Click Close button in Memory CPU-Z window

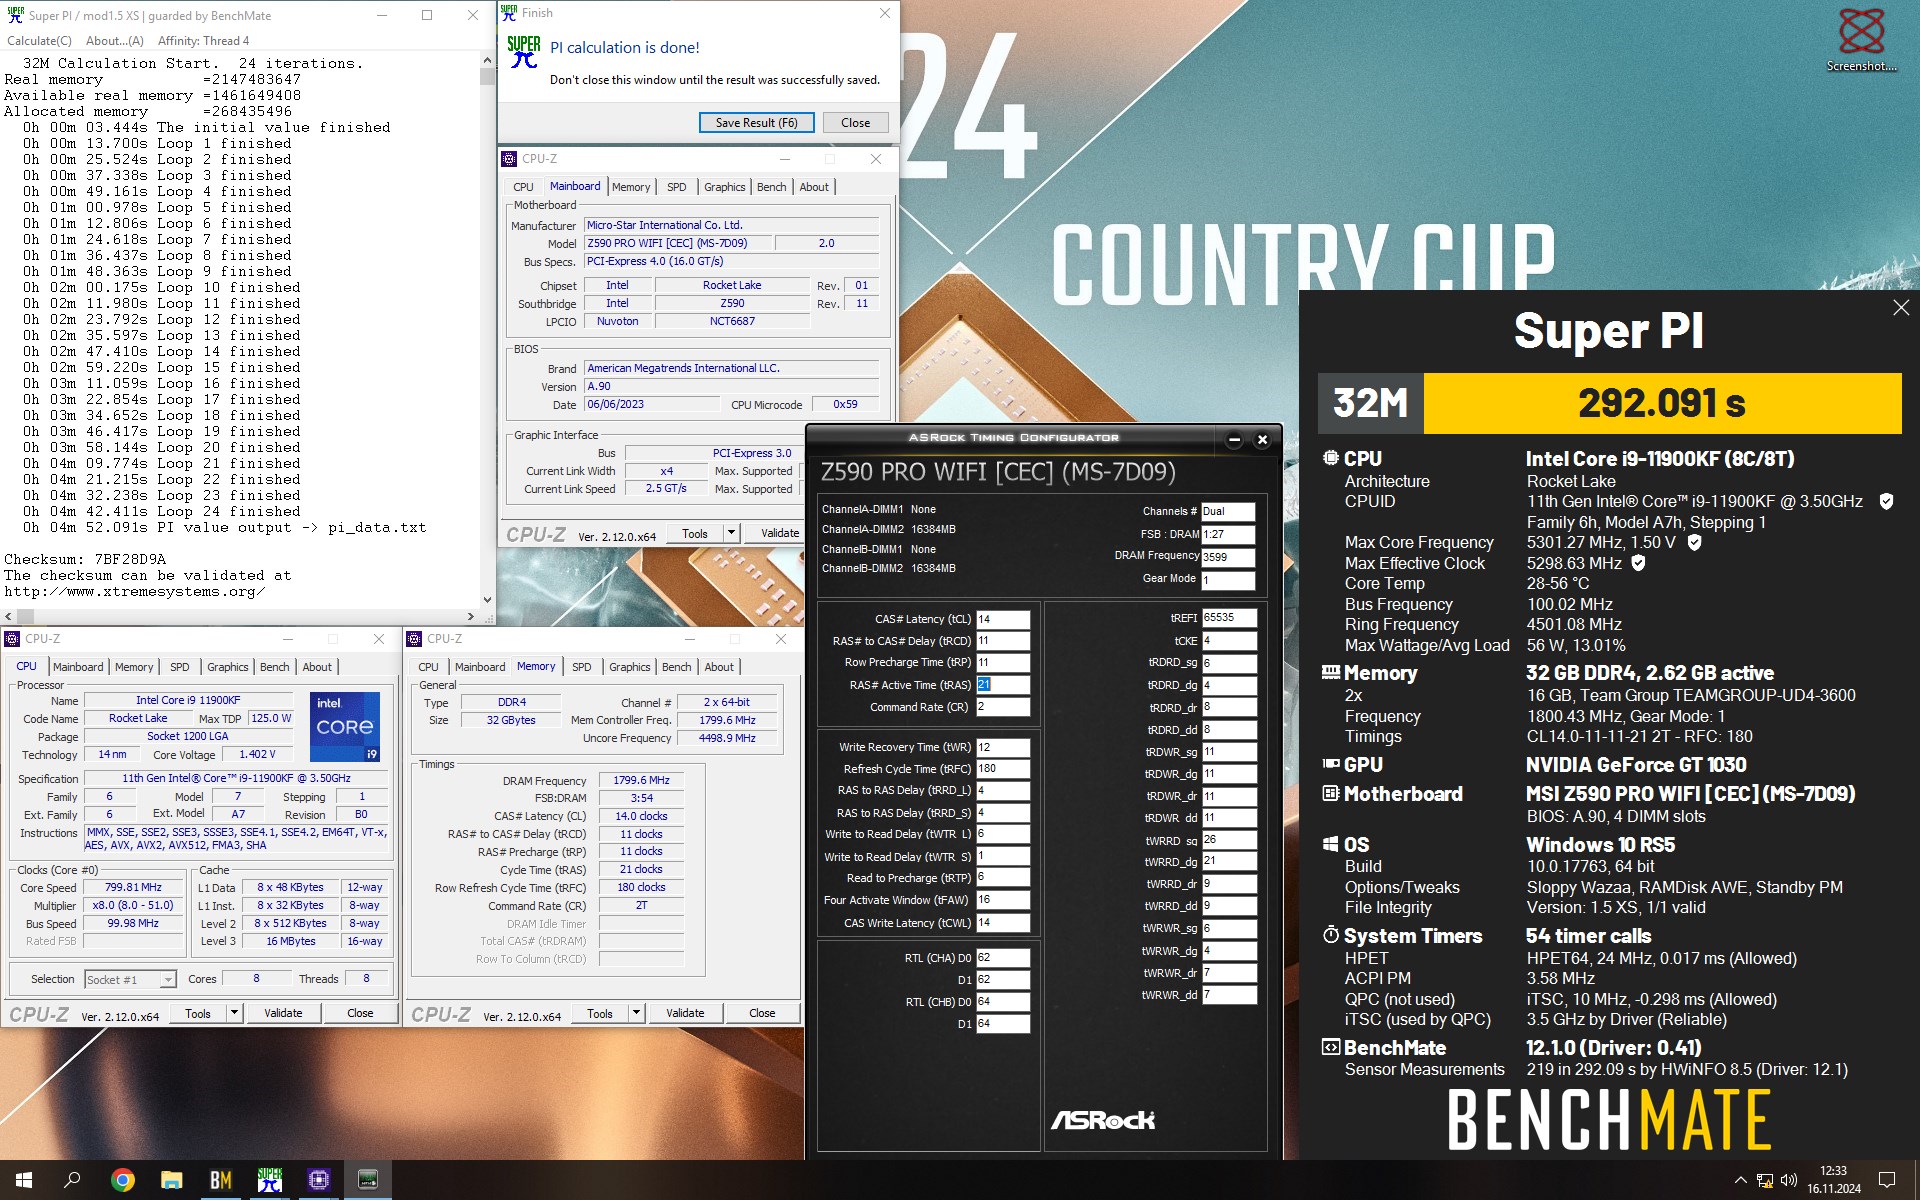click(x=762, y=1013)
